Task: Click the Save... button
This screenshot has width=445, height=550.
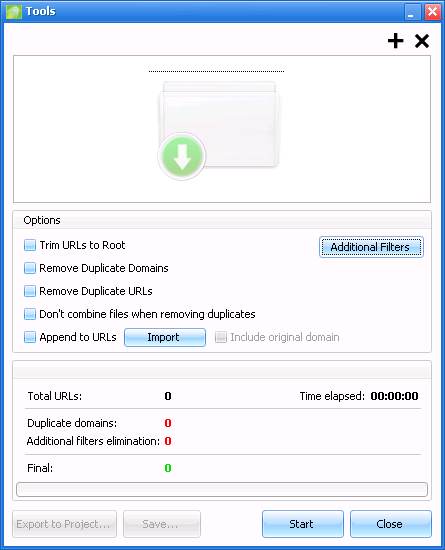Action: (162, 524)
